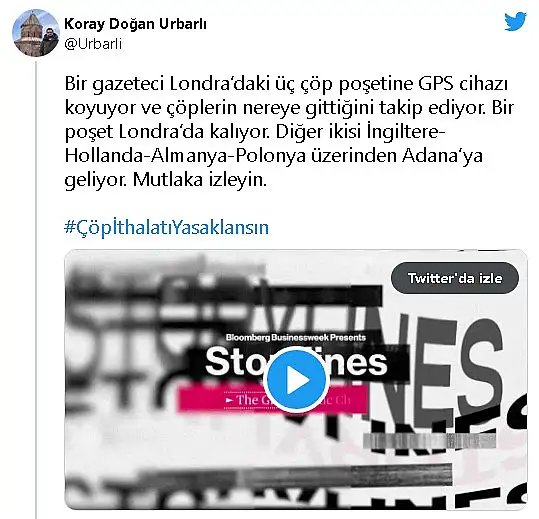This screenshot has height=519, width=539.
Task: Open the #ÇöpİthalatıYasaklansın hashtag
Action: 166,228
